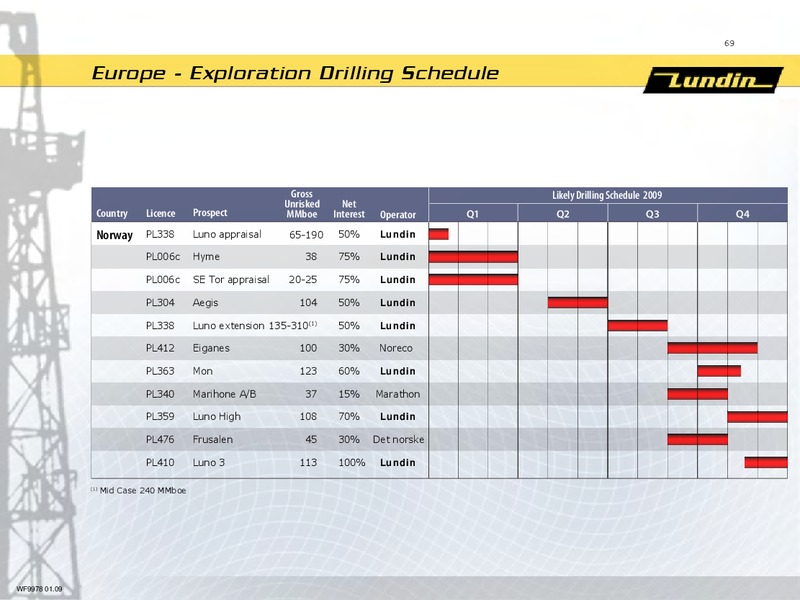Viewport: 800px width, 600px height.
Task: Select the 'PL304' licence cell
Action: pos(160,303)
